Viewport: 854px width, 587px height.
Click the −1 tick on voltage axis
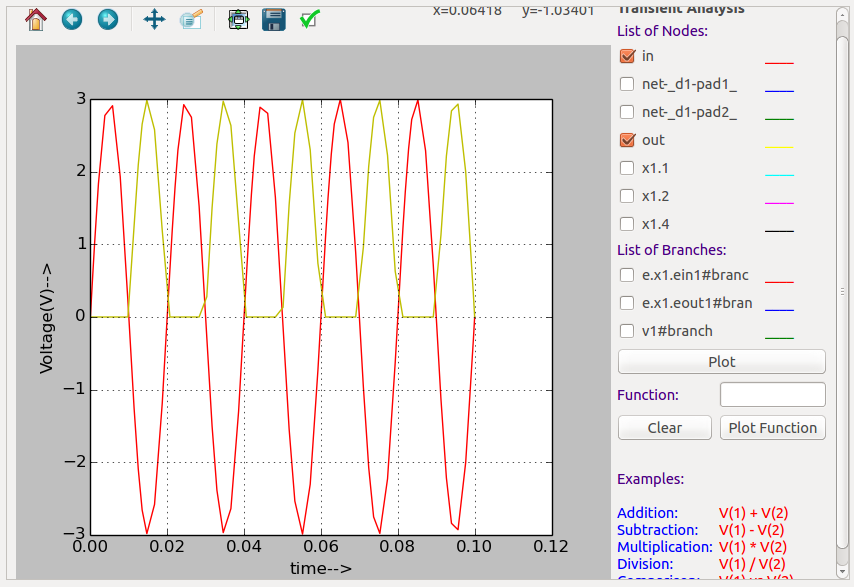[75, 389]
